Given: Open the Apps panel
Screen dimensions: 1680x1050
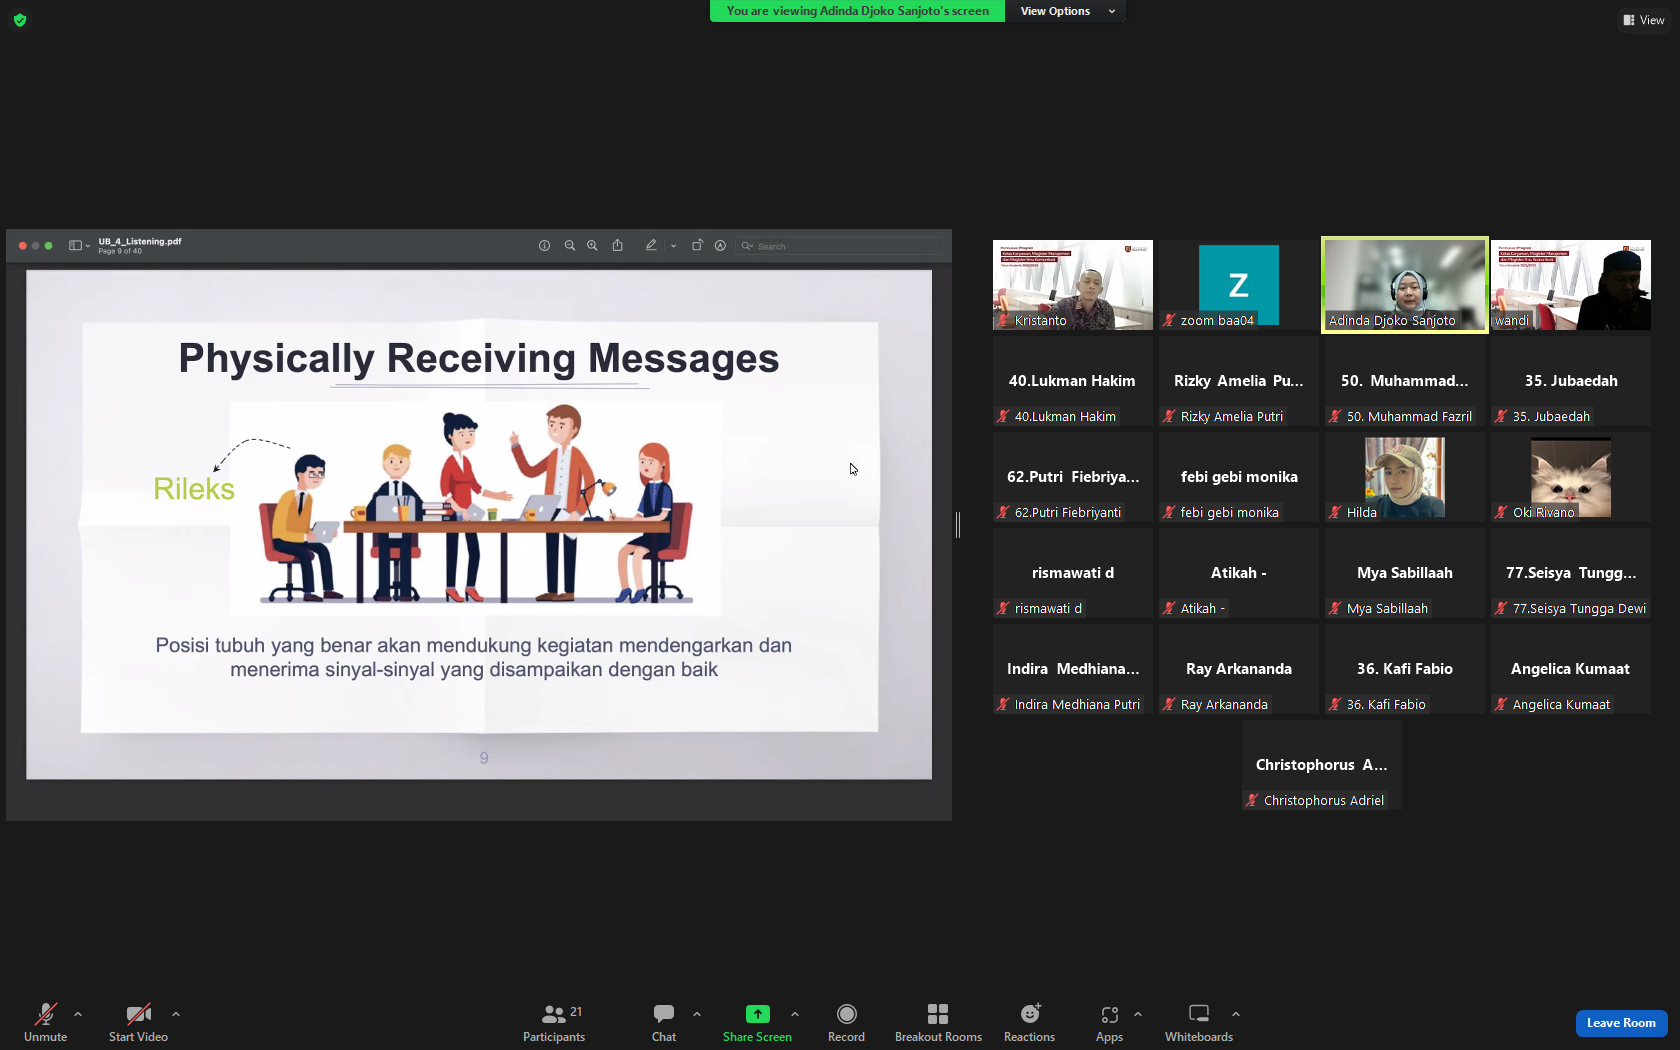Looking at the screenshot, I should point(1109,1023).
